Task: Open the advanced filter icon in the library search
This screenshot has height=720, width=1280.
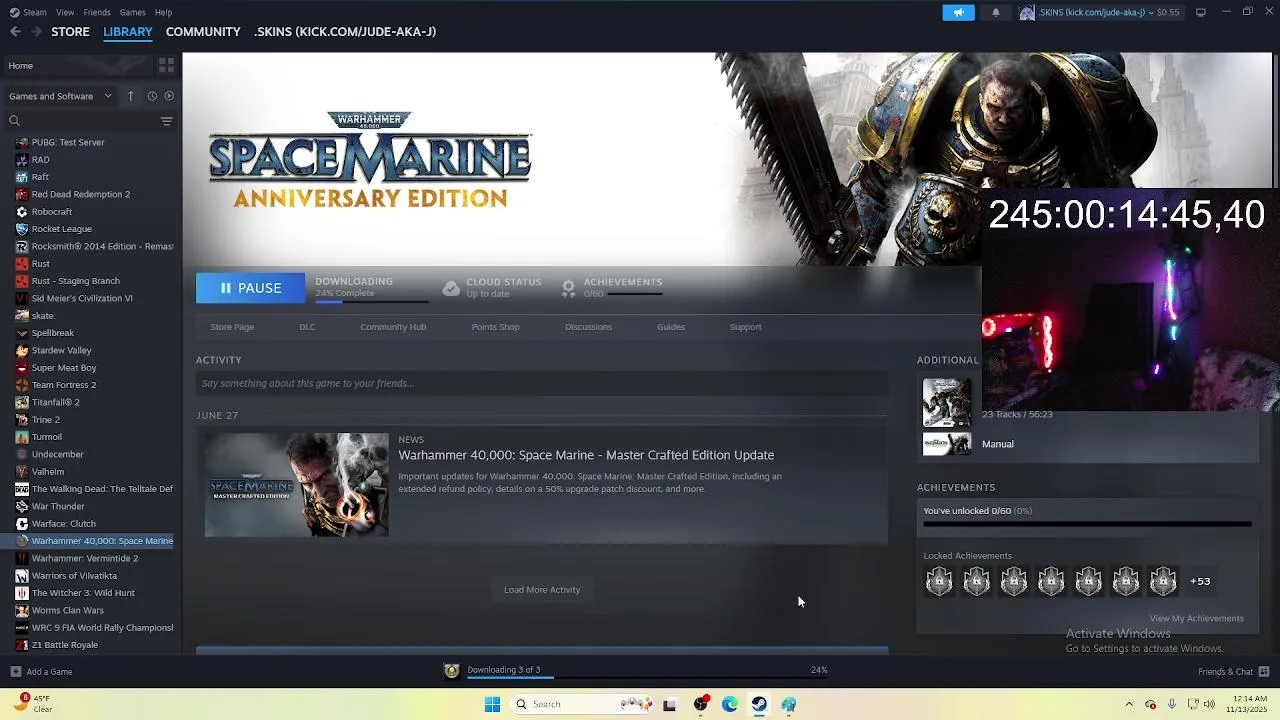Action: tap(167, 121)
